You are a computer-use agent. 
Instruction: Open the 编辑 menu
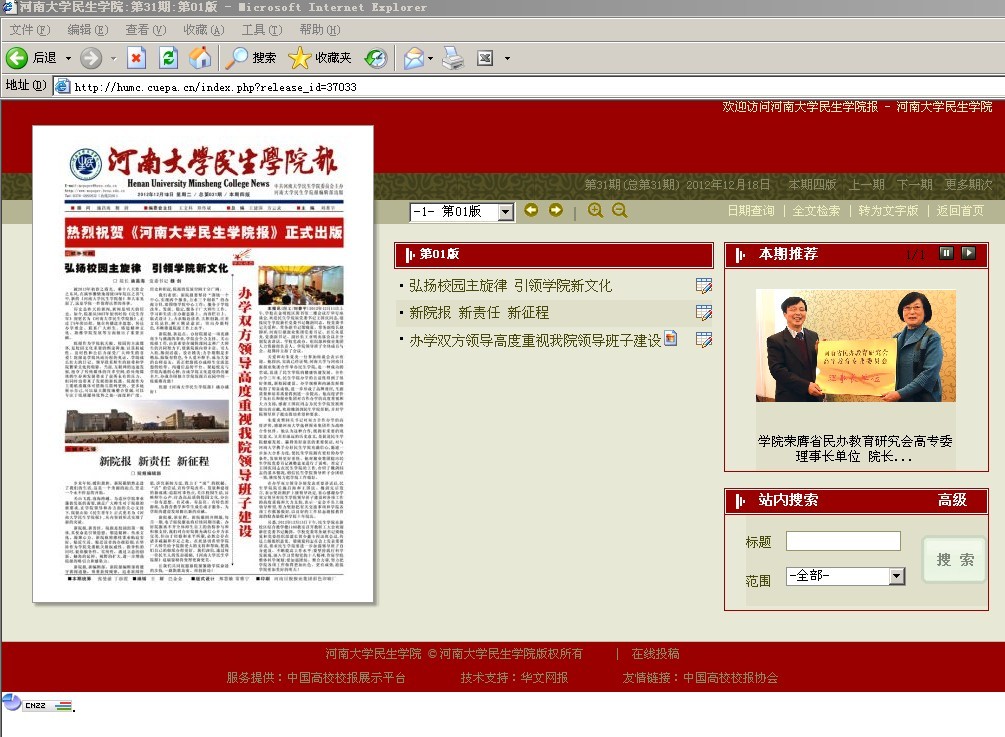pyautogui.click(x=88, y=29)
